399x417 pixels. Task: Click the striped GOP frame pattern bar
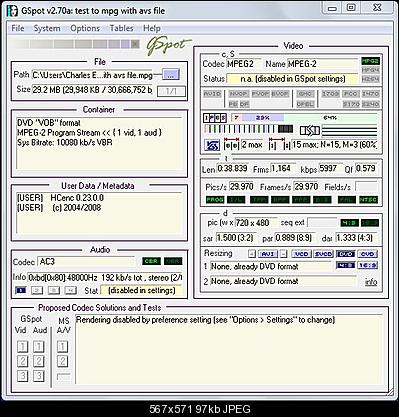click(x=249, y=129)
